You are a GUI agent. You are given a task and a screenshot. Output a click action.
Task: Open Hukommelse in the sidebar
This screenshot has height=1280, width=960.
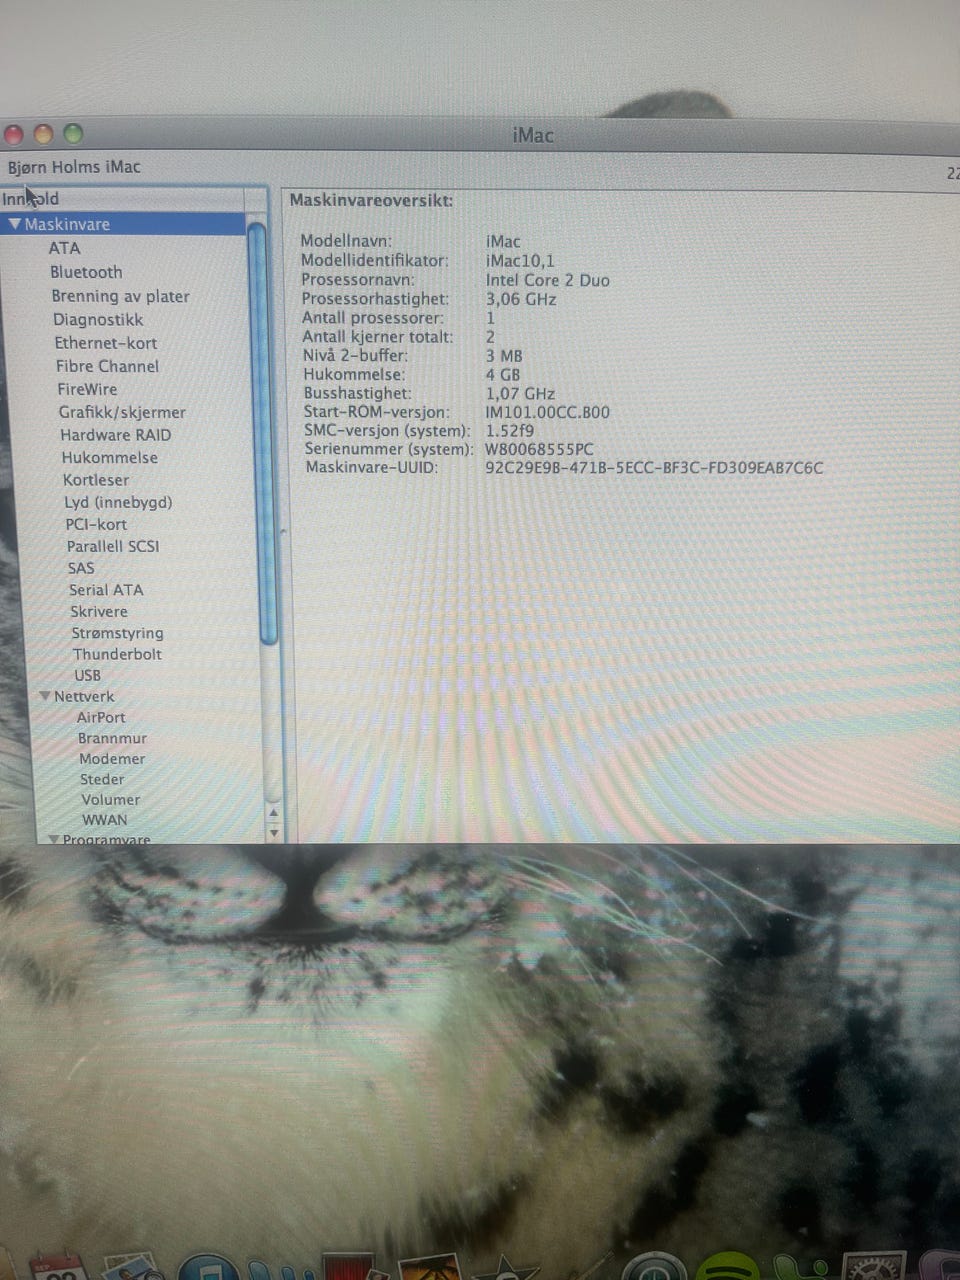click(x=109, y=457)
